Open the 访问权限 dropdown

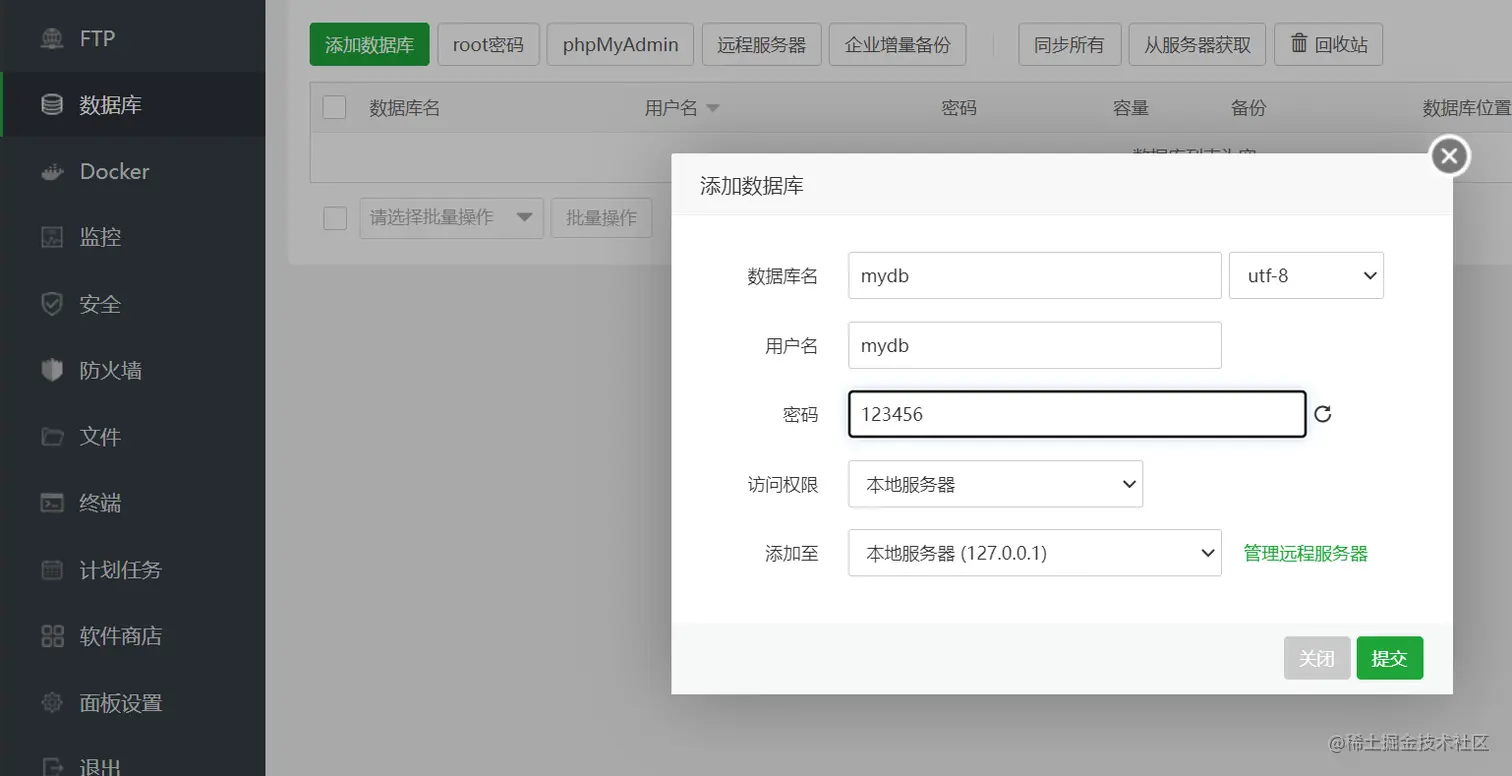point(995,484)
